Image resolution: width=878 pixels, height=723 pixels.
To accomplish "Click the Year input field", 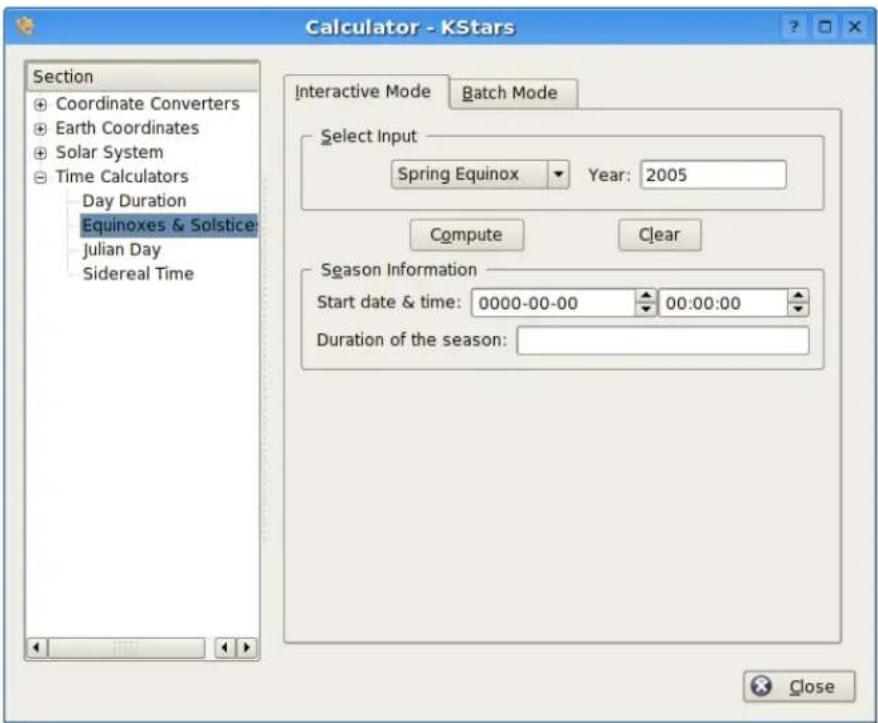I will coord(713,175).
